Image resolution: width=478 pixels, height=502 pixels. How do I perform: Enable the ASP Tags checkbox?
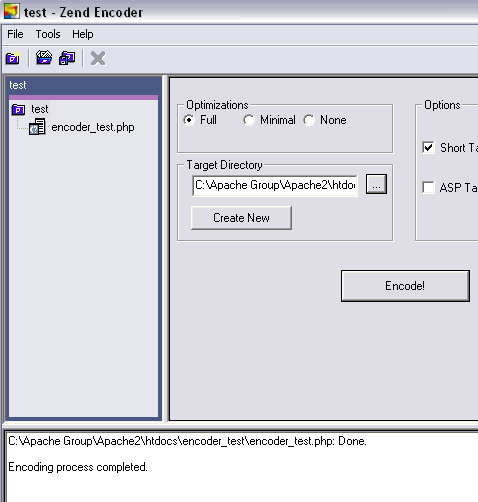coord(428,187)
